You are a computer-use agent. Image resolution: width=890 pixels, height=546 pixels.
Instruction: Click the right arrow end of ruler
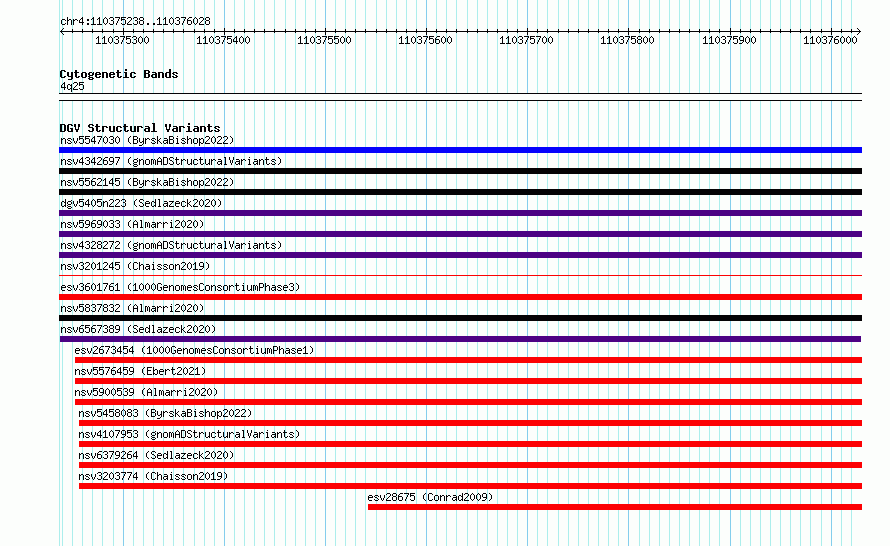pos(859,32)
